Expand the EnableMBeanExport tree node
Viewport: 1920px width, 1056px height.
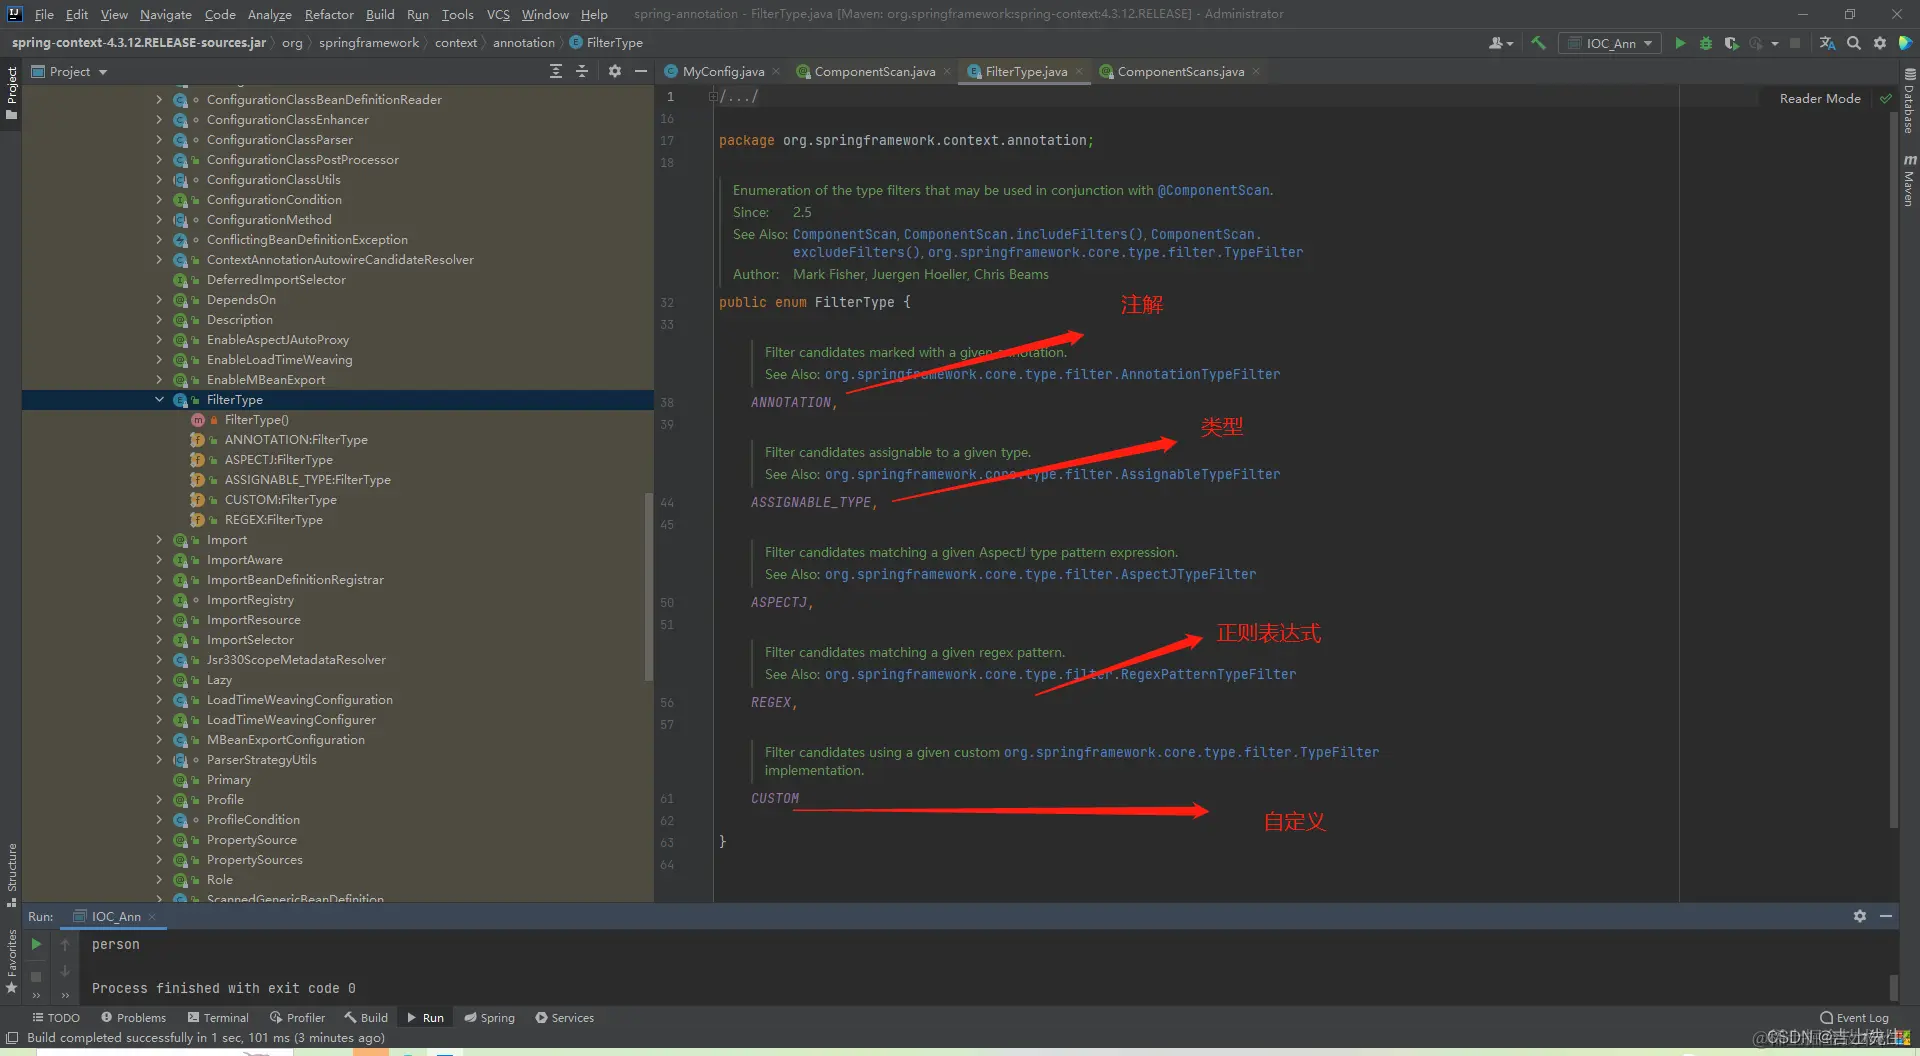159,379
